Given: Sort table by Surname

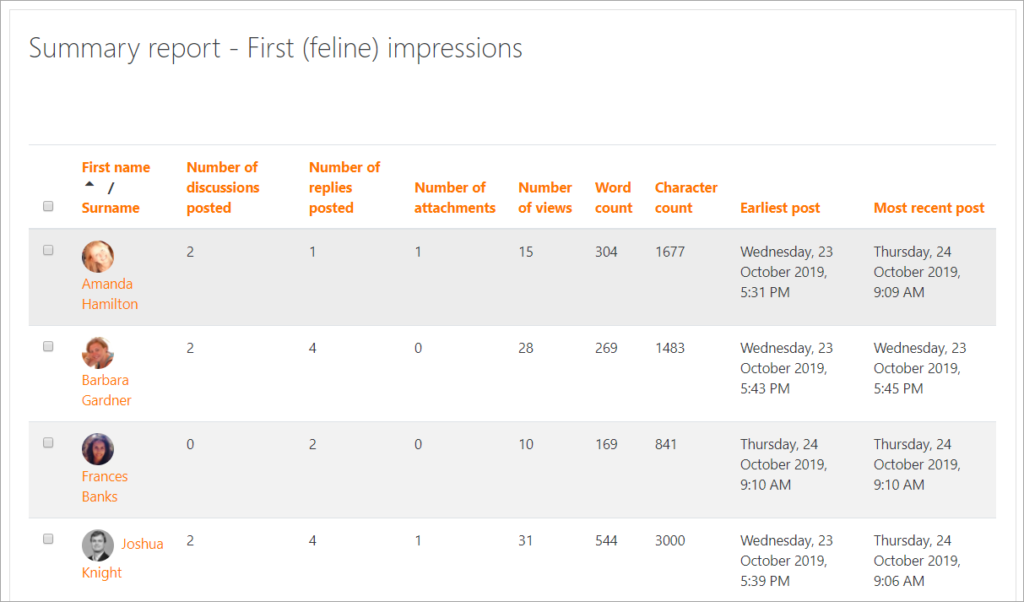Looking at the screenshot, I should click(x=110, y=208).
